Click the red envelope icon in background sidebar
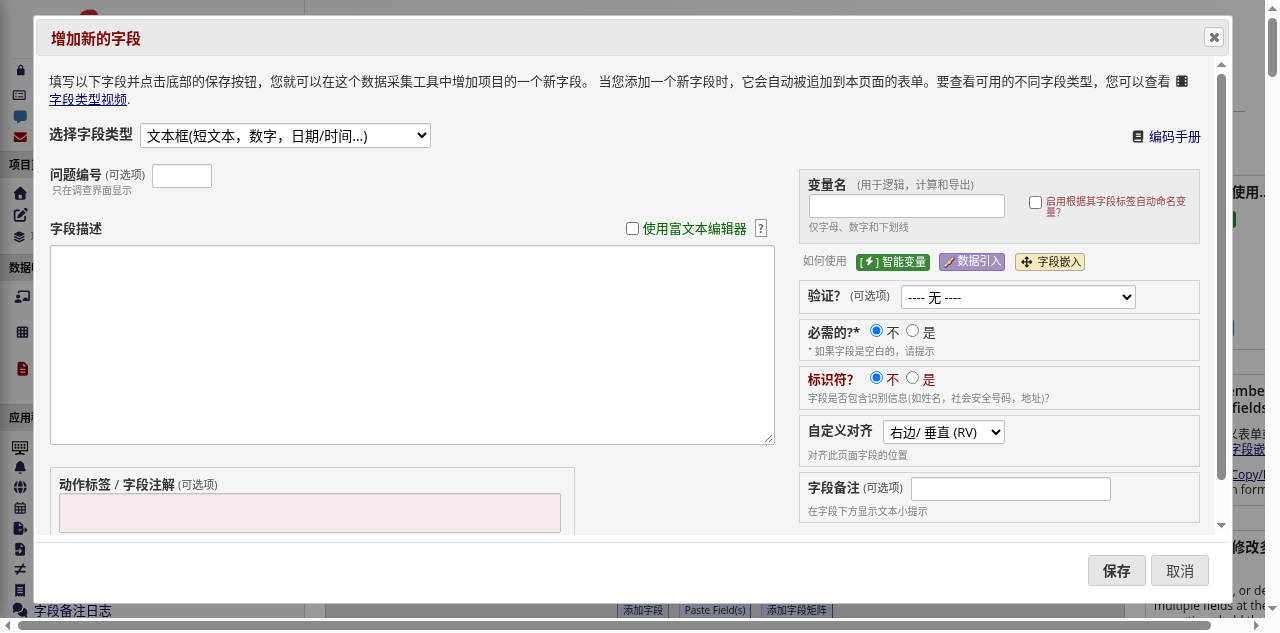 20,137
